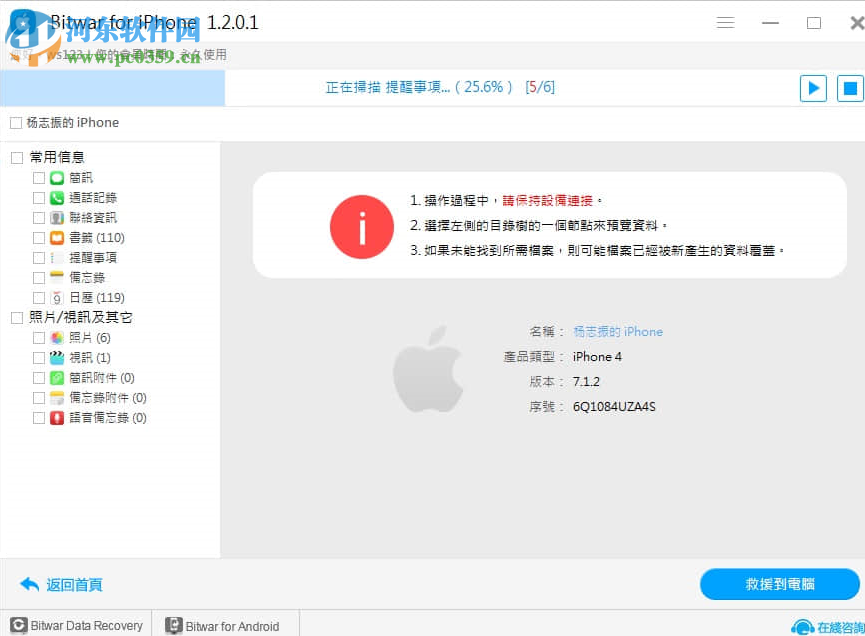Stop the scan with the square button
Image resolution: width=865 pixels, height=636 pixels.
coord(849,88)
